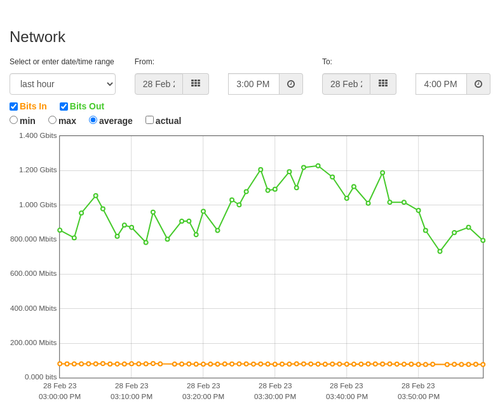Click the 'From:' label
The image size is (500, 403).
click(144, 62)
